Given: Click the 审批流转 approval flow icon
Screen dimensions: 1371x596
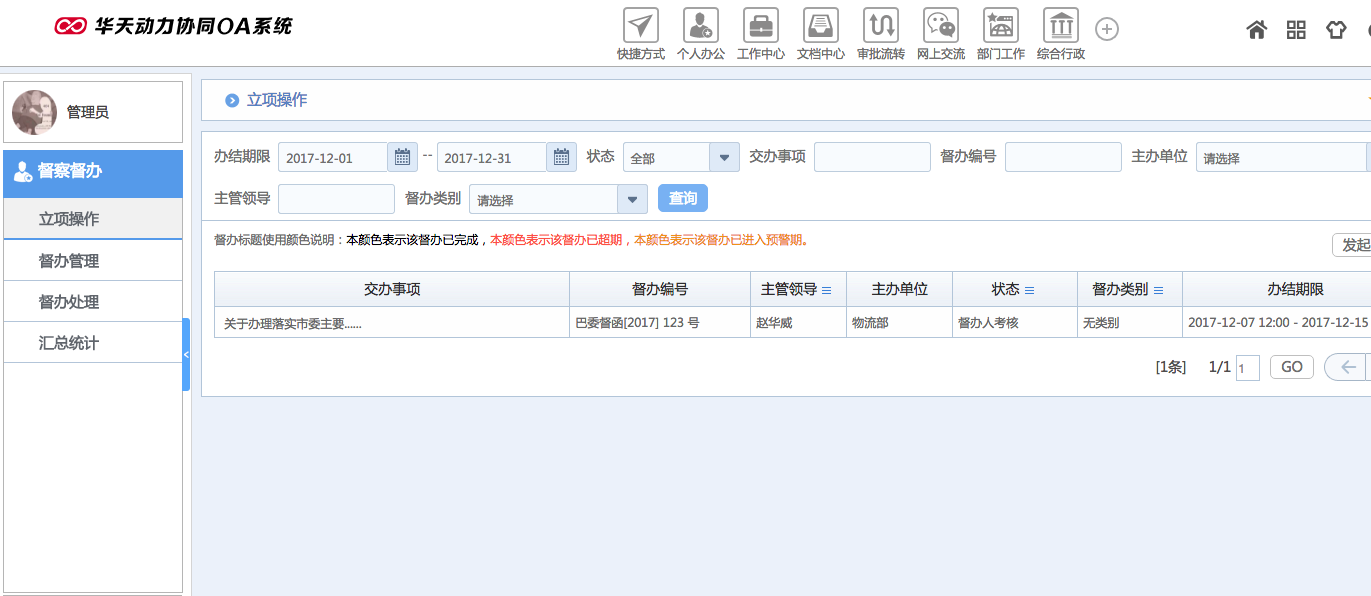Looking at the screenshot, I should 881,26.
